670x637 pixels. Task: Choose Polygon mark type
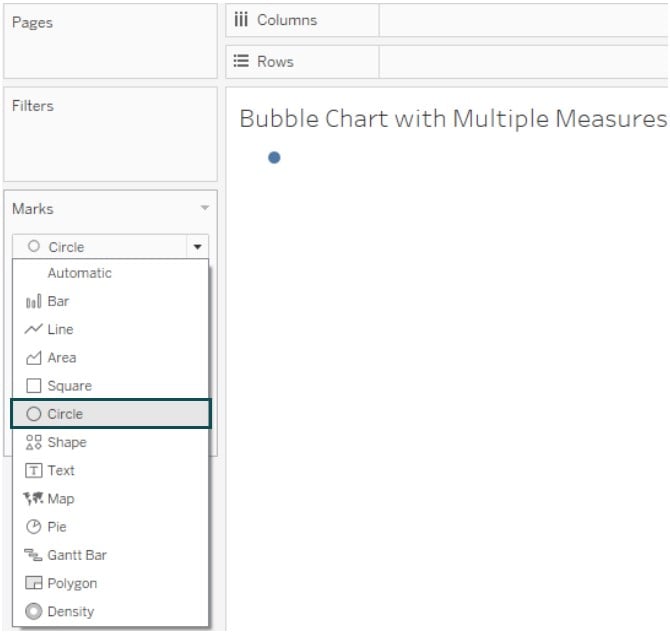coord(111,583)
